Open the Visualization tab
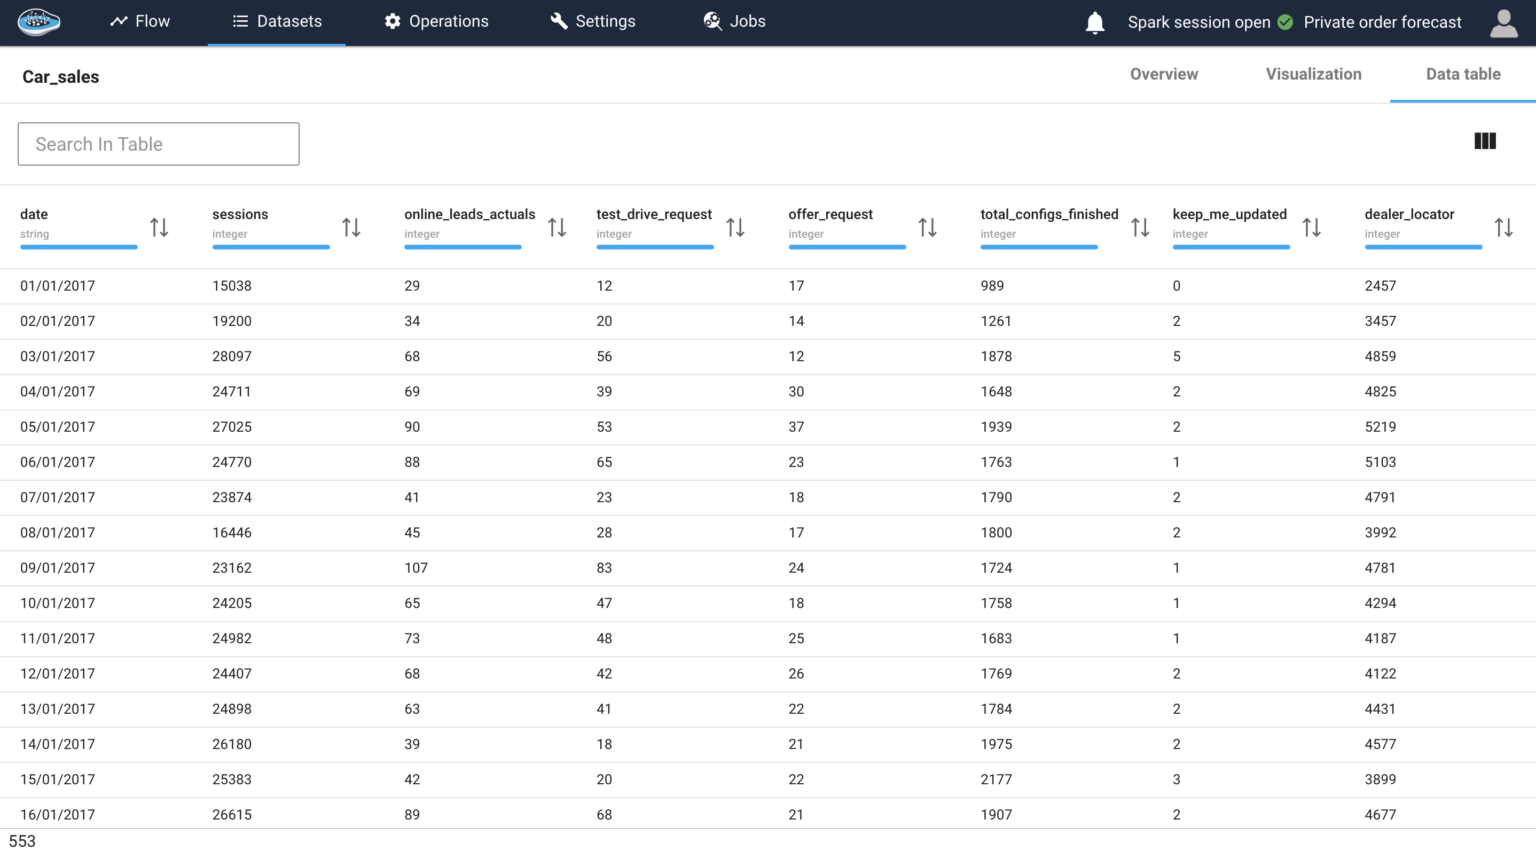Screen dimensions: 1536x858 click(x=1313, y=74)
